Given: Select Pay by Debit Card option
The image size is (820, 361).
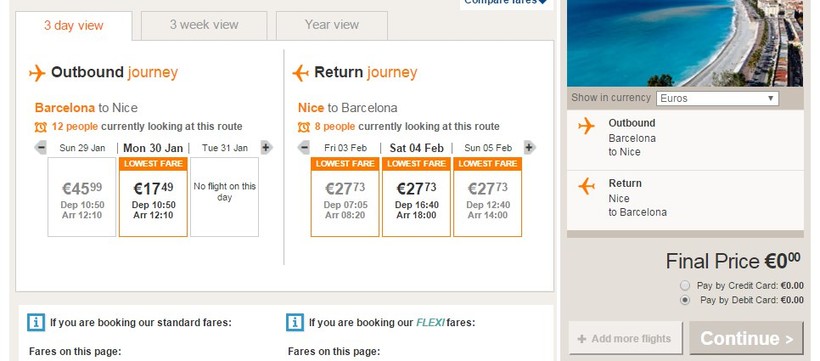Looking at the screenshot, I should (685, 300).
